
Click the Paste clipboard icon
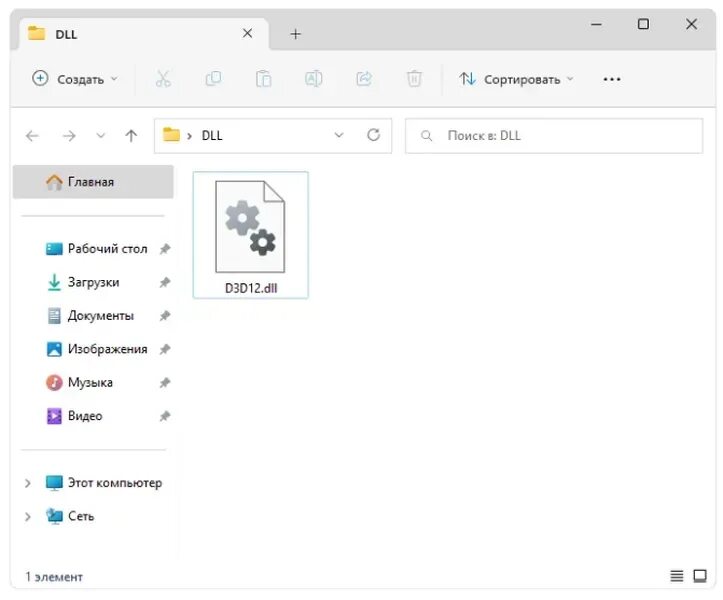pos(263,79)
